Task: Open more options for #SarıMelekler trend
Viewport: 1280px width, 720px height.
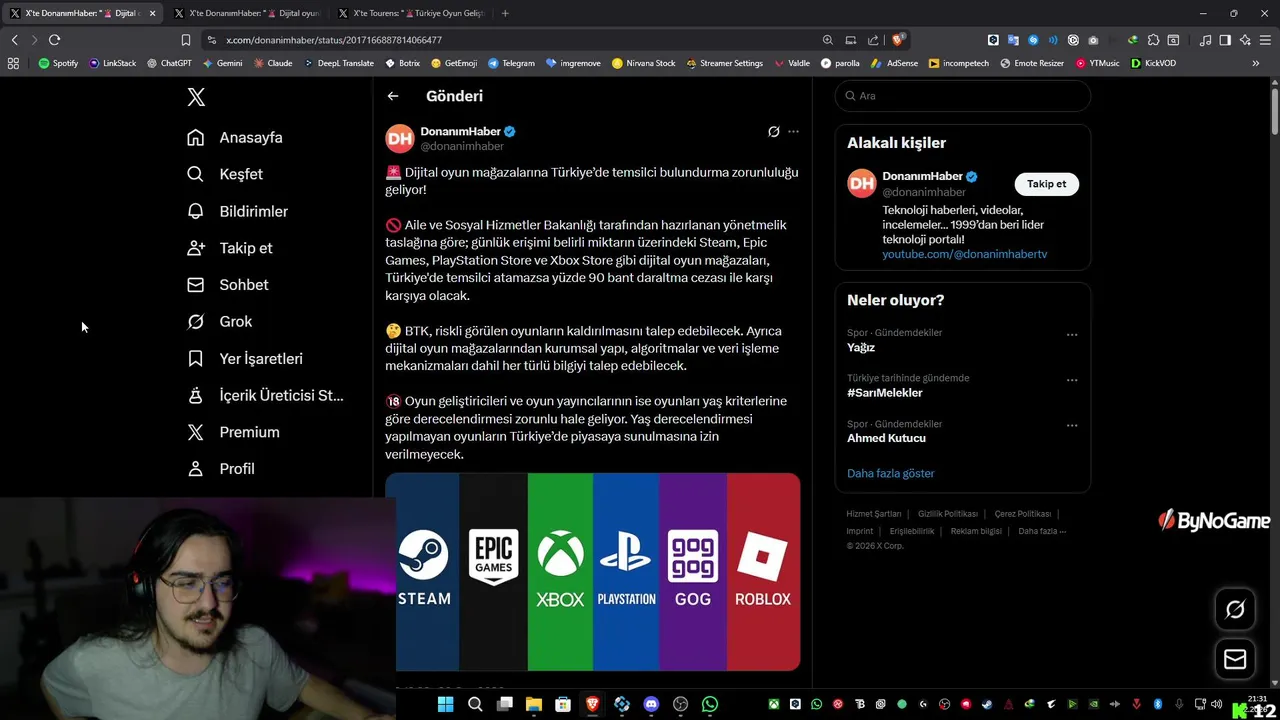Action: pos(1072,380)
